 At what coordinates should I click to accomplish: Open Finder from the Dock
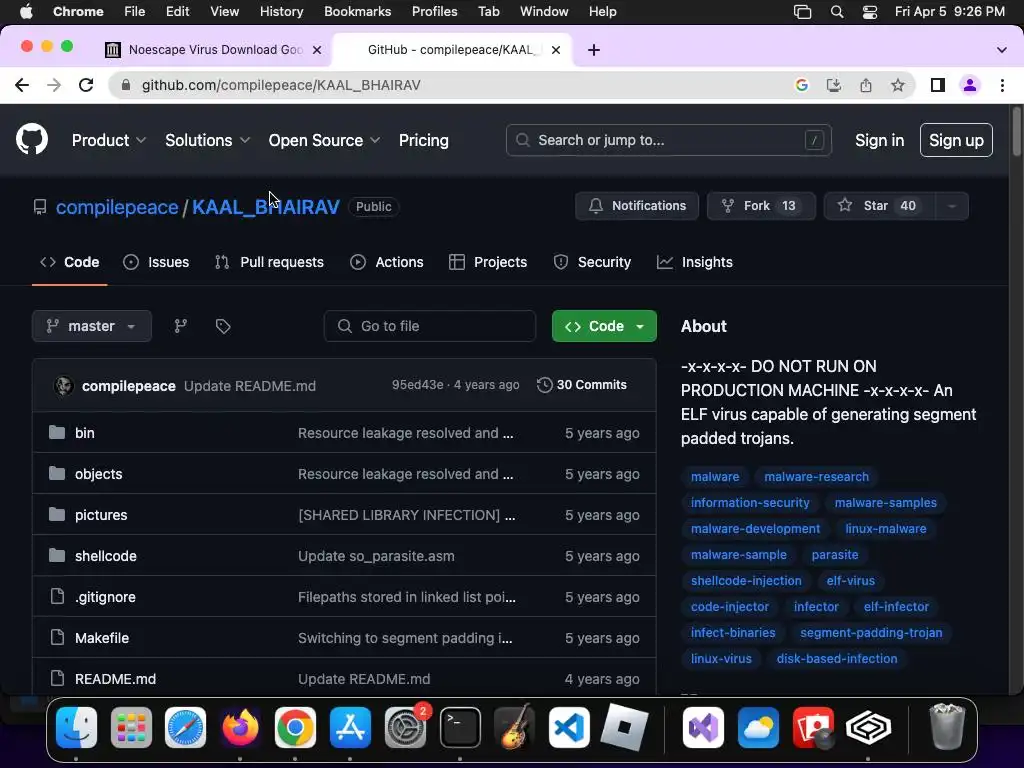[76, 727]
